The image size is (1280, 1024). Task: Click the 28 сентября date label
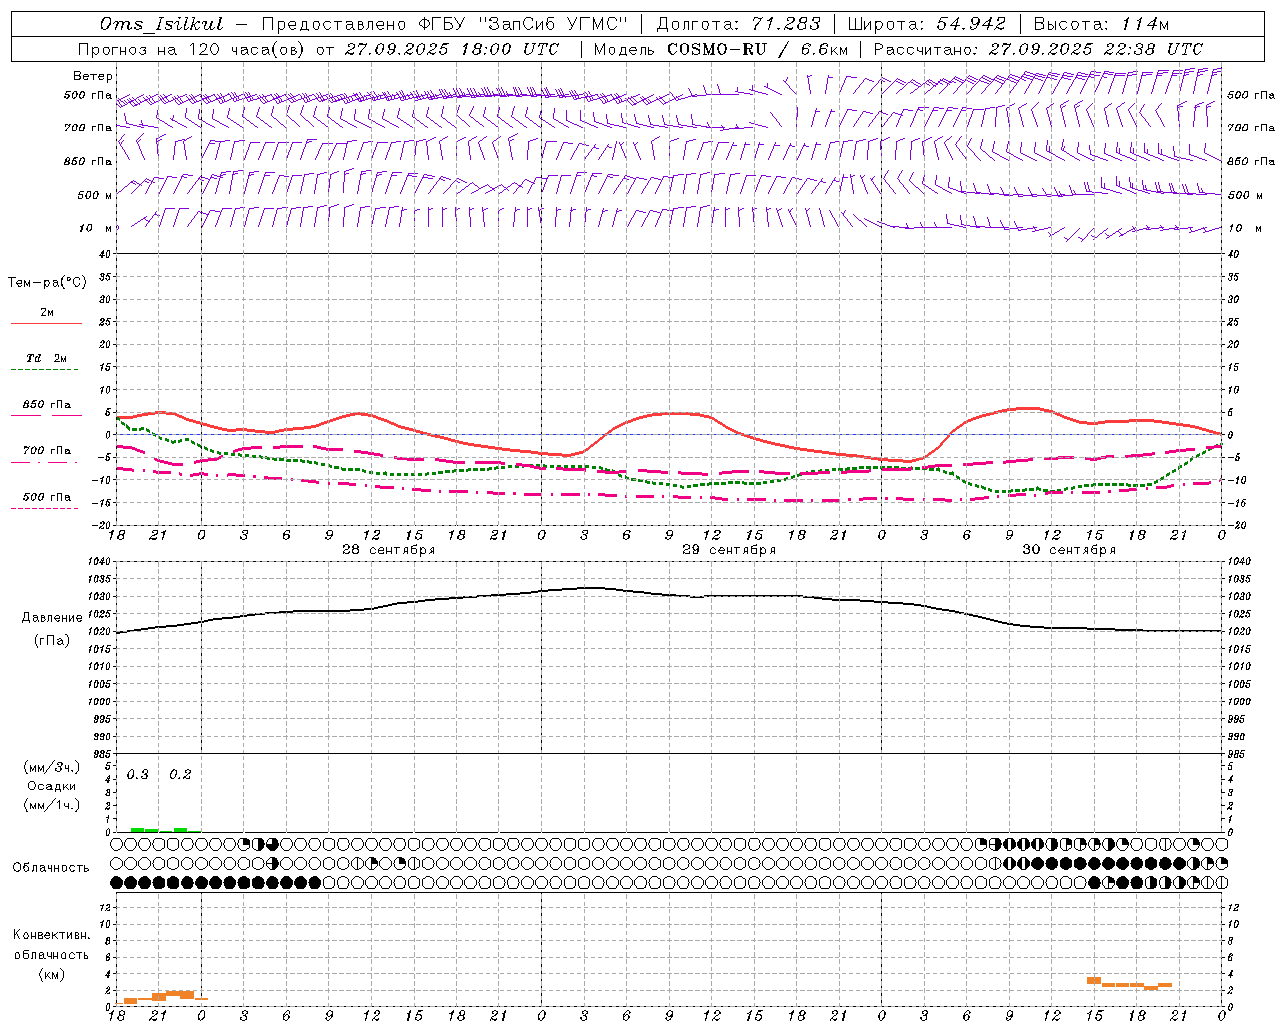click(388, 550)
